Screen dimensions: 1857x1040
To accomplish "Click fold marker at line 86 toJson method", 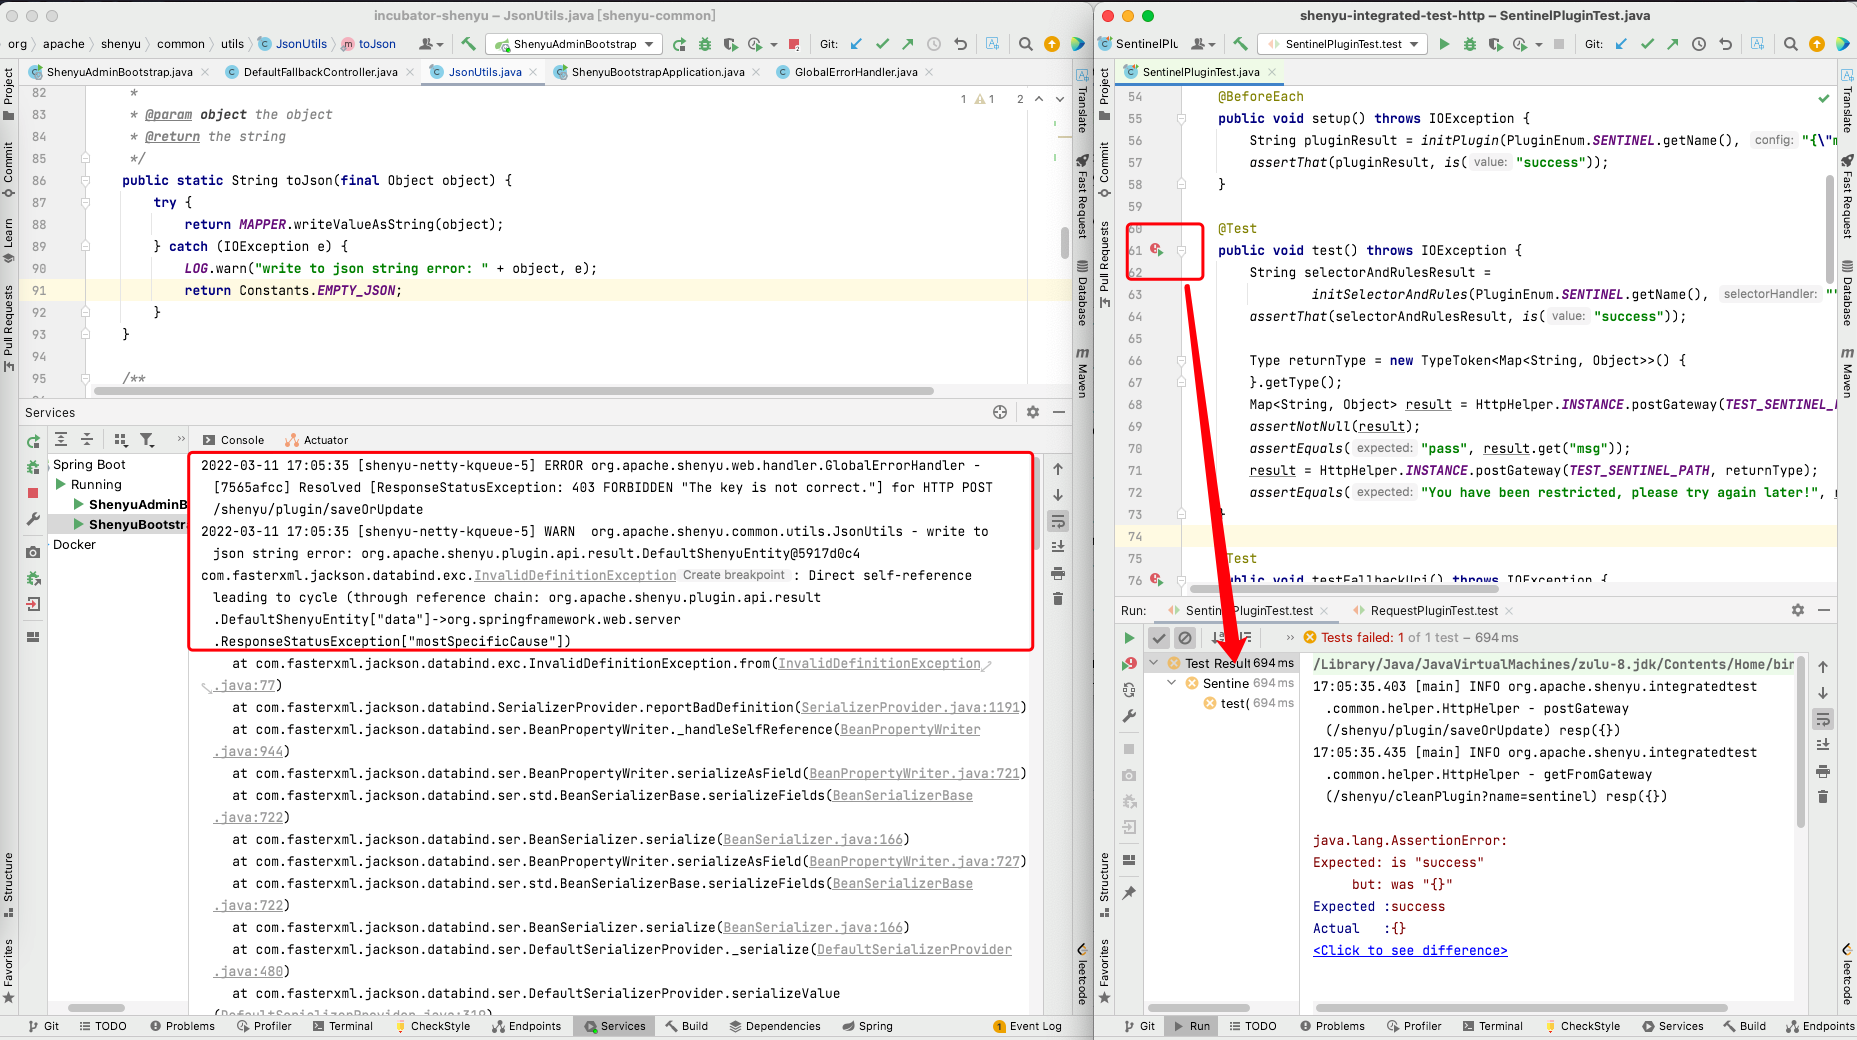I will [x=86, y=181].
